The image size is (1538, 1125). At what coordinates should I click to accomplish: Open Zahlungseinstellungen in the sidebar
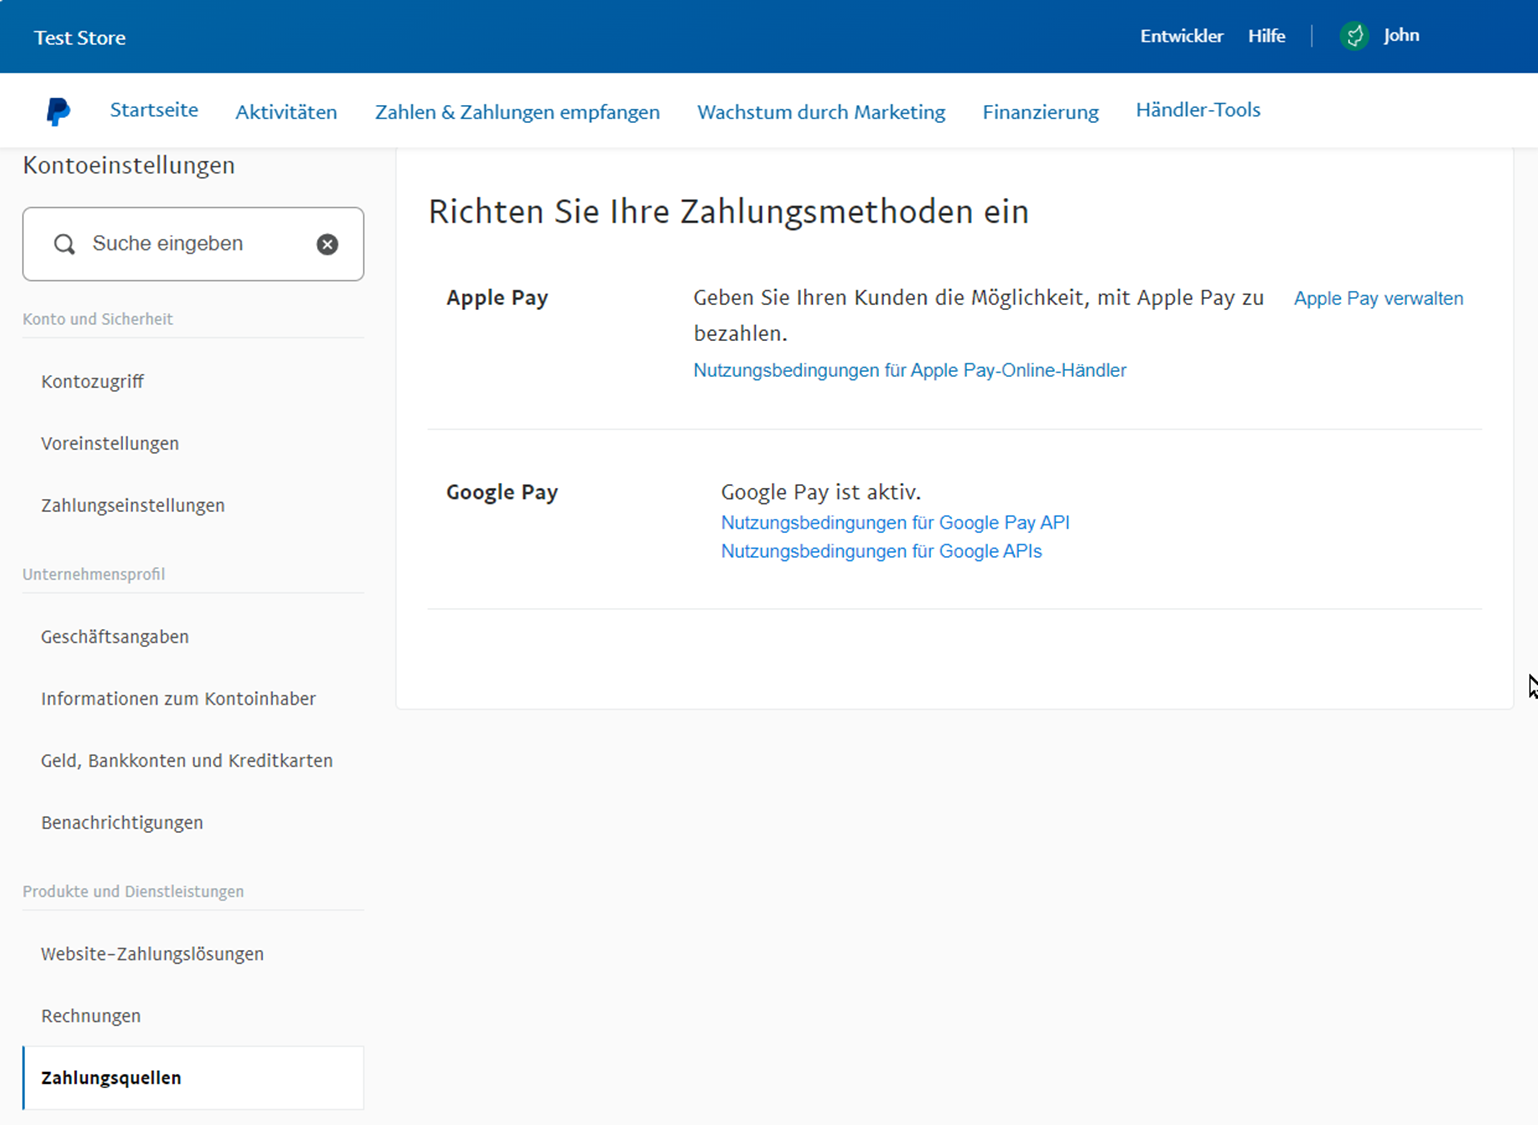point(133,505)
